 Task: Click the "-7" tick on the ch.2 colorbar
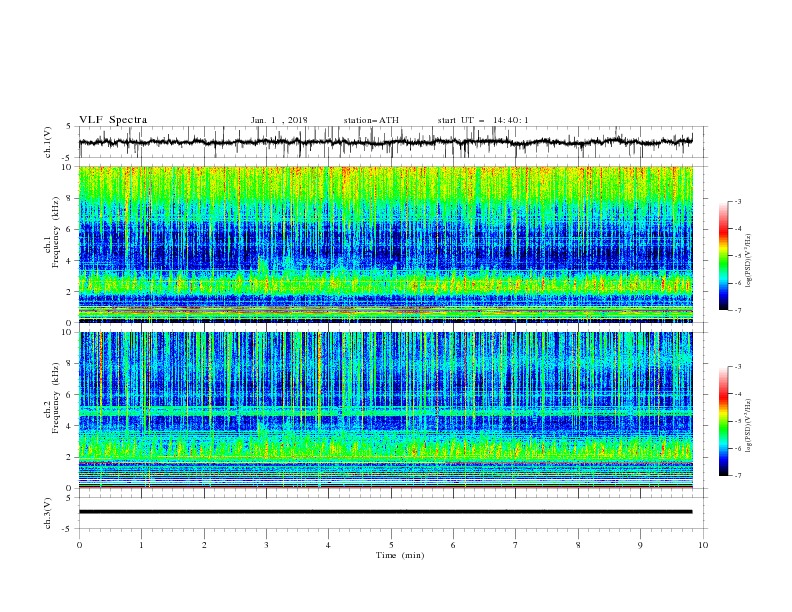pyautogui.click(x=737, y=476)
